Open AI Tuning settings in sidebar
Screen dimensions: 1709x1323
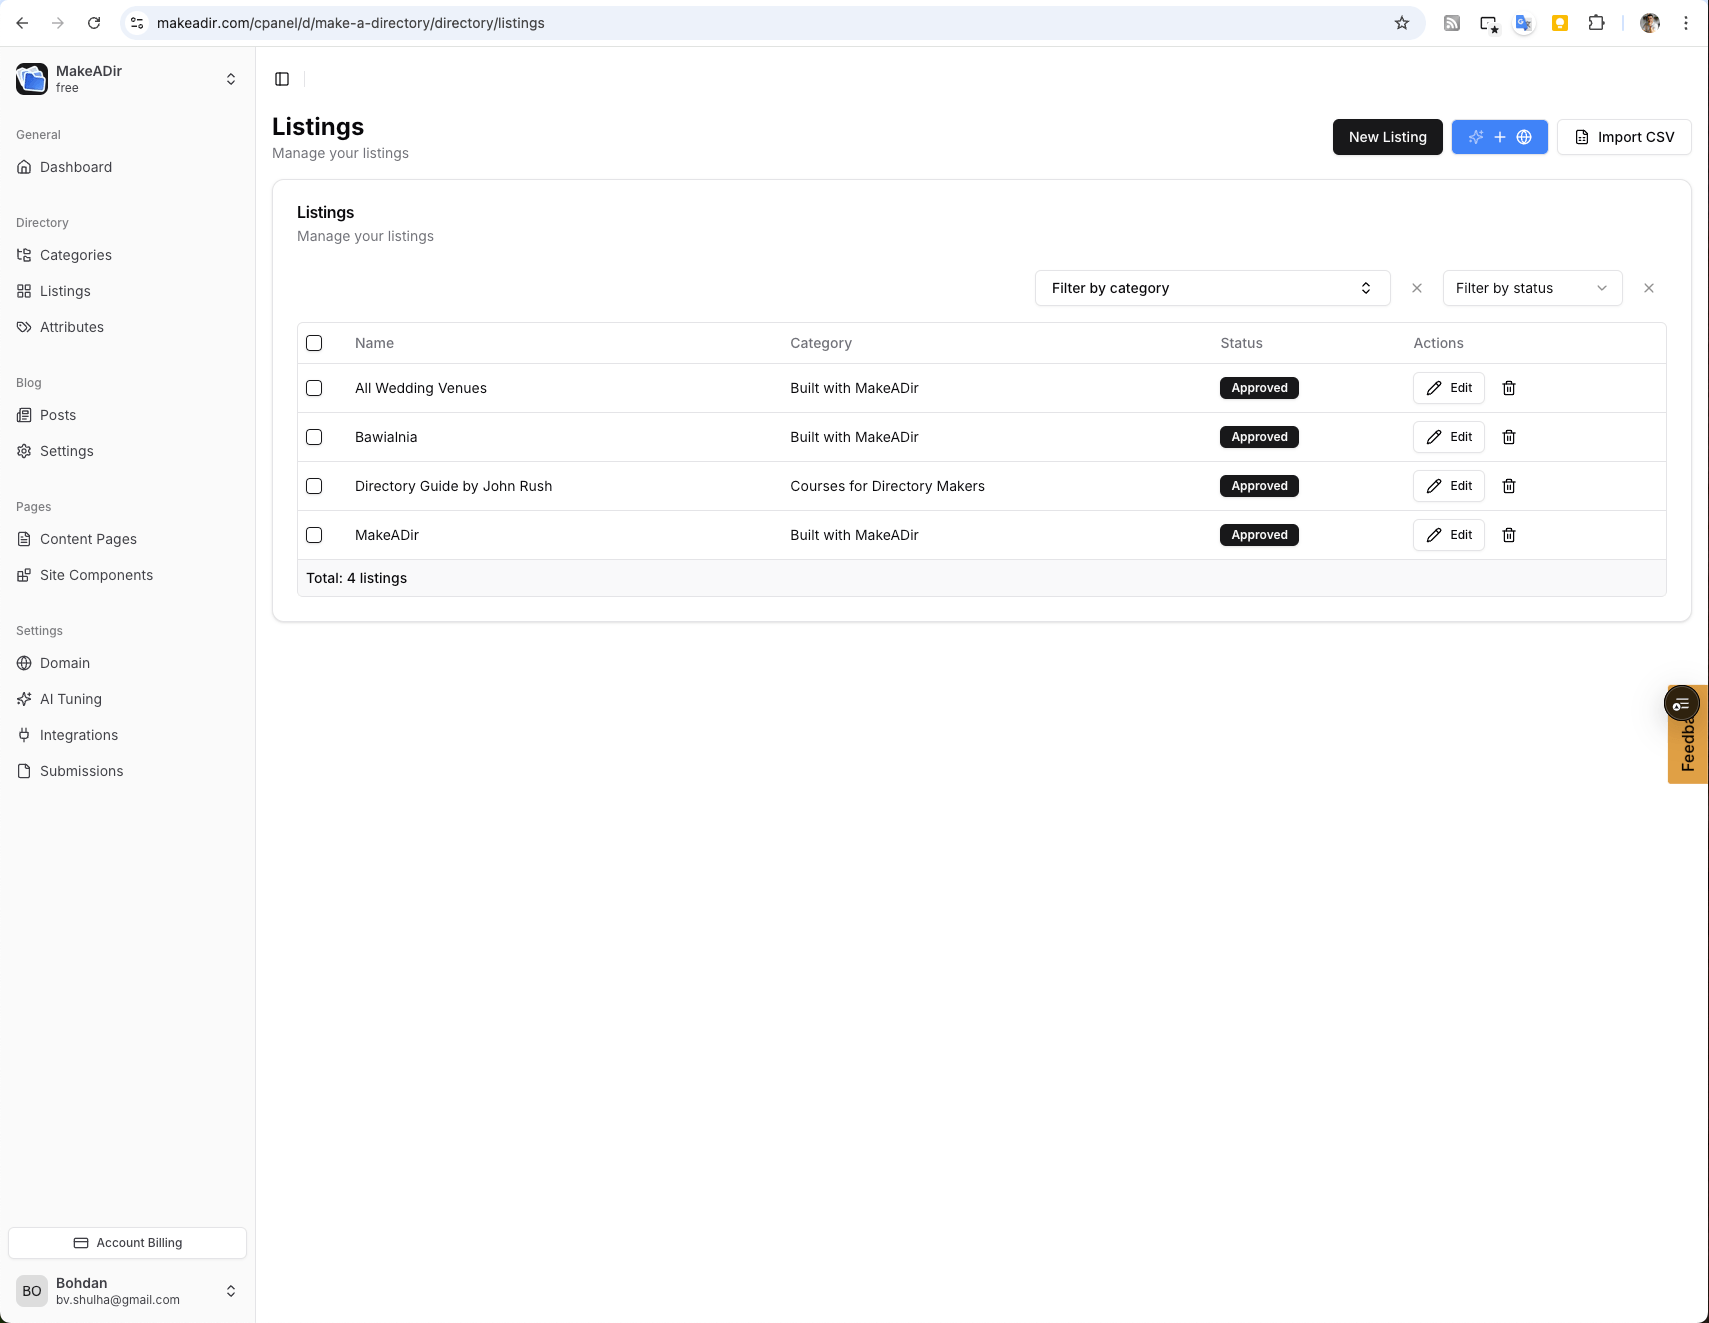[x=71, y=699]
